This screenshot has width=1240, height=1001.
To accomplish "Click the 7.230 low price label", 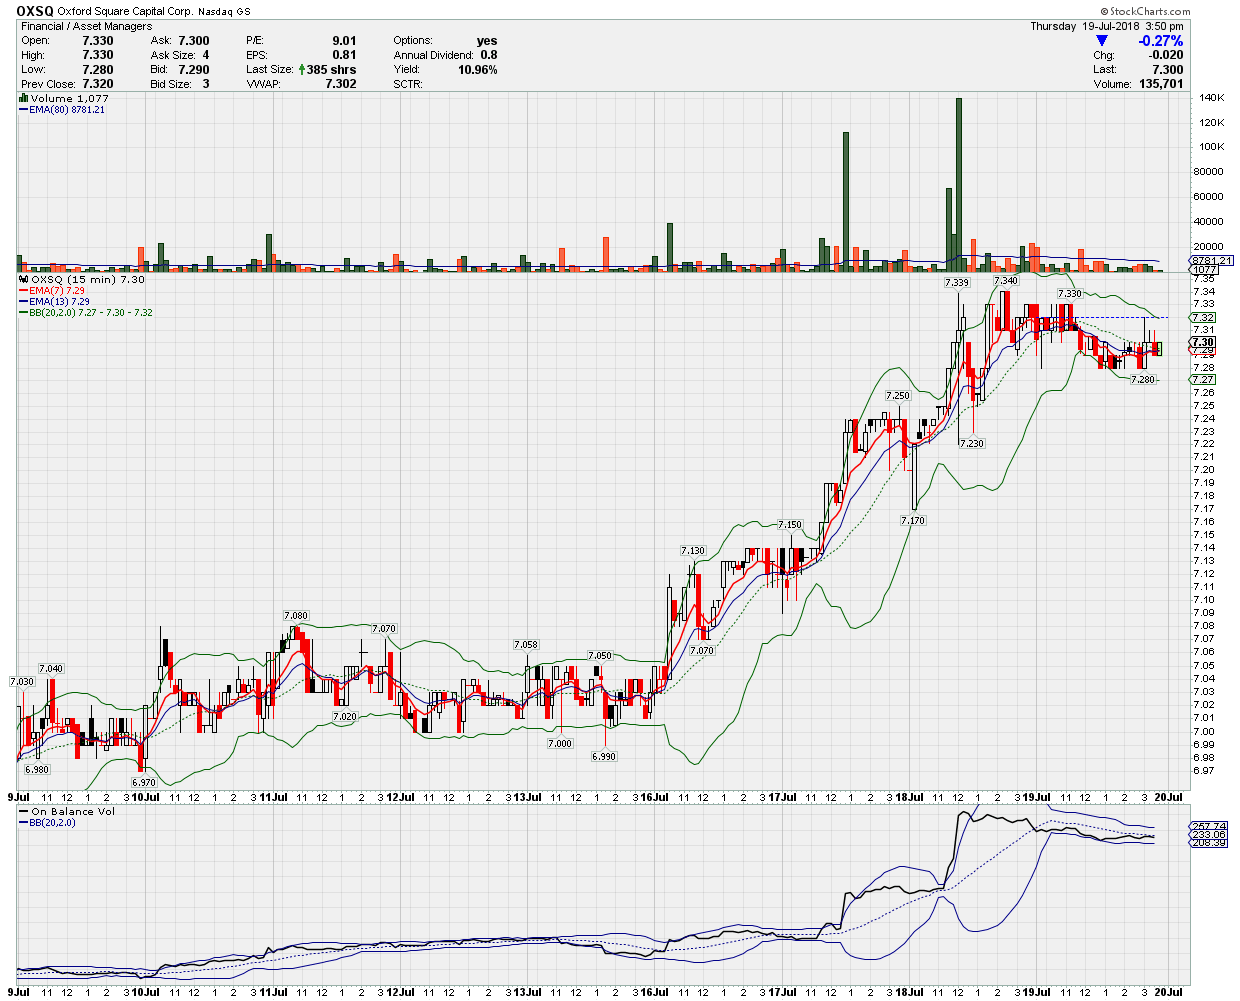I will click(x=972, y=443).
